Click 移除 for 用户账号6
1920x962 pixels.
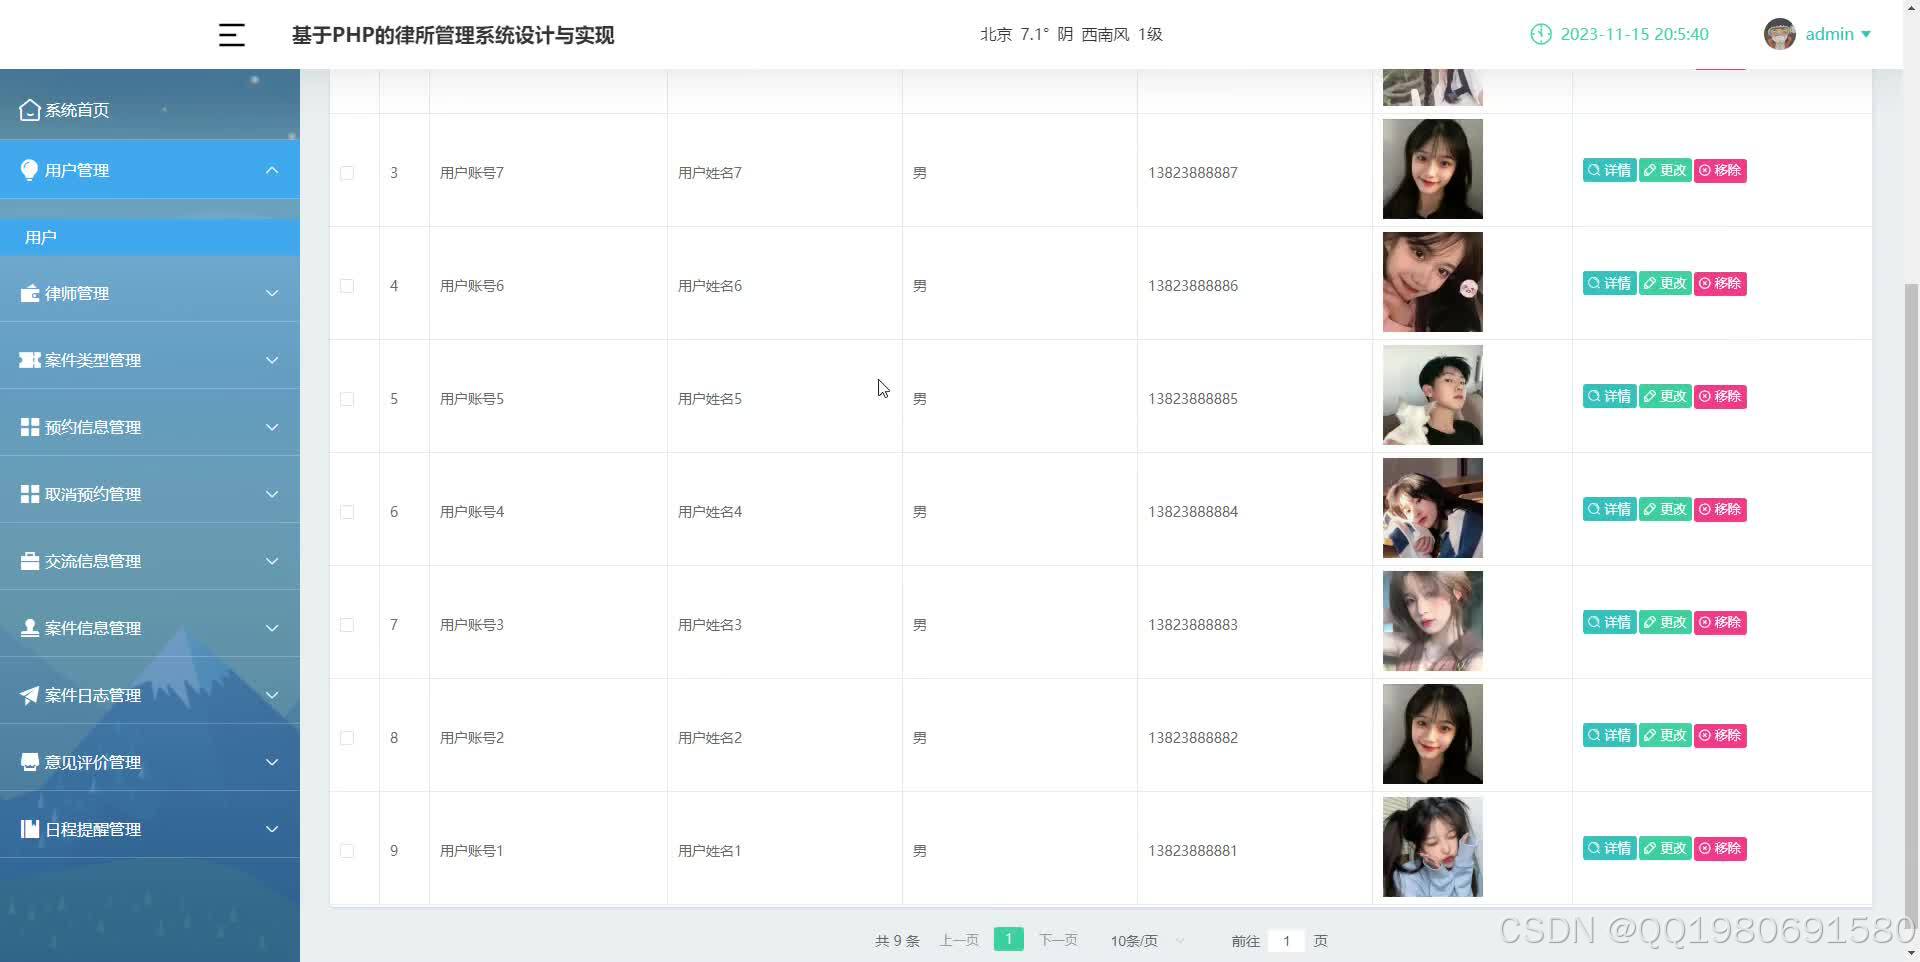pos(1720,283)
